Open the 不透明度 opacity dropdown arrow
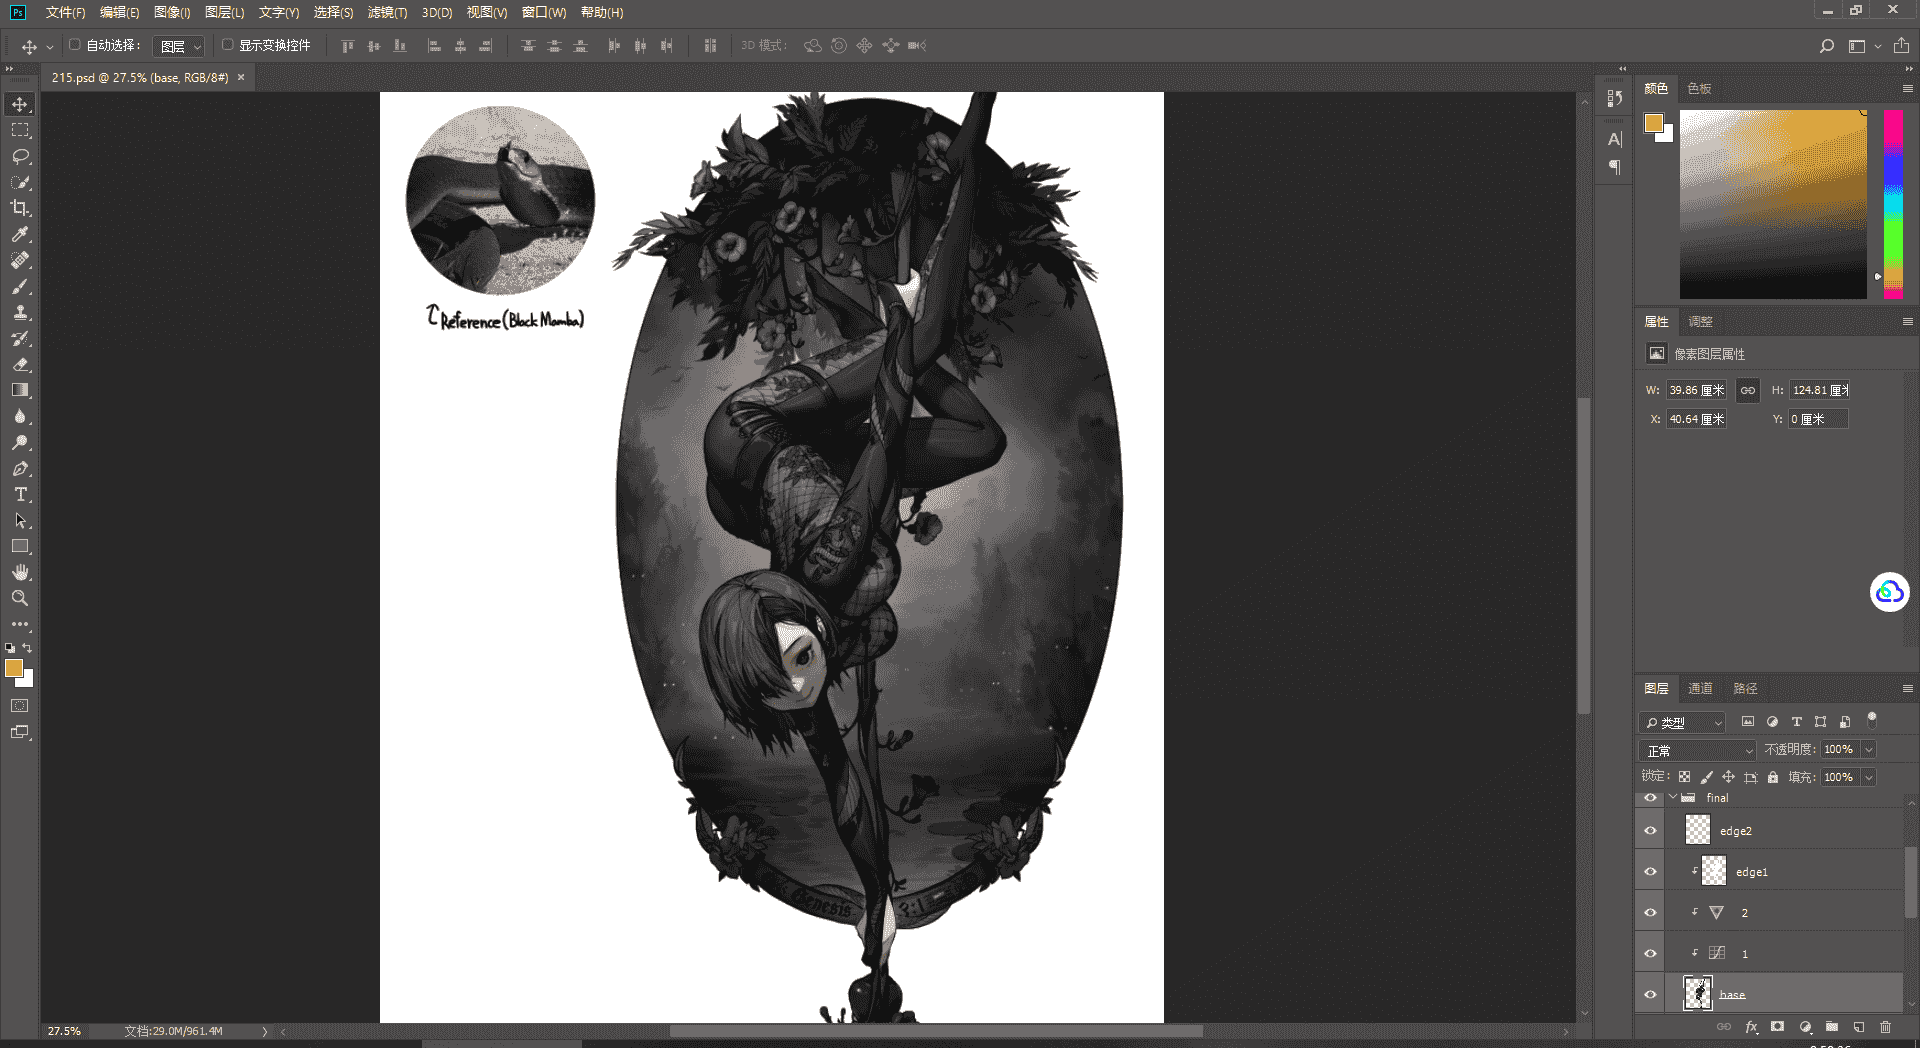This screenshot has height=1048, width=1920. click(x=1868, y=750)
